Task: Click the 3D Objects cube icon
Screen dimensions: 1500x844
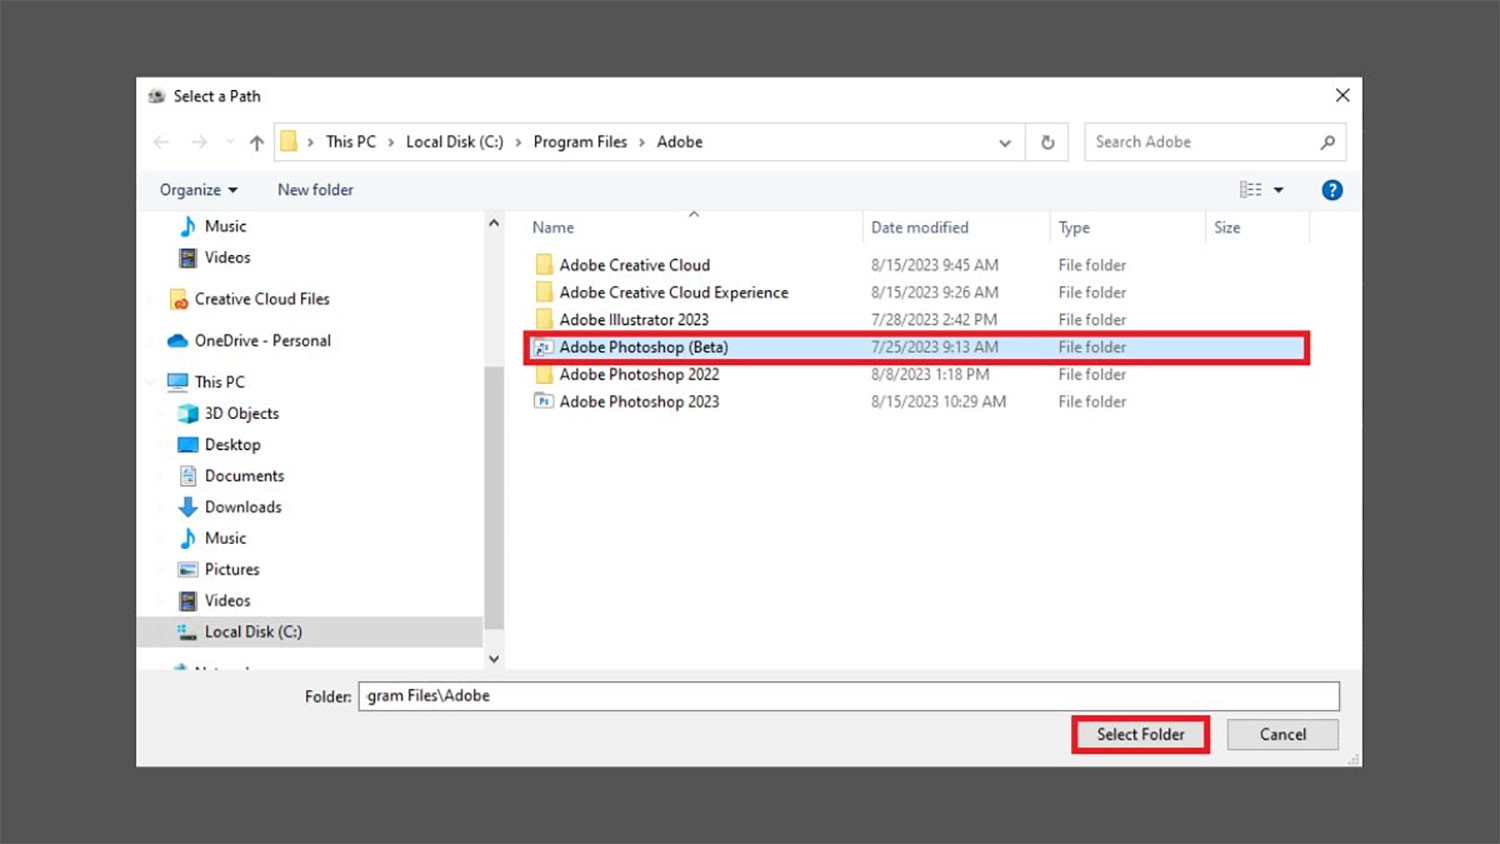Action: tap(188, 413)
